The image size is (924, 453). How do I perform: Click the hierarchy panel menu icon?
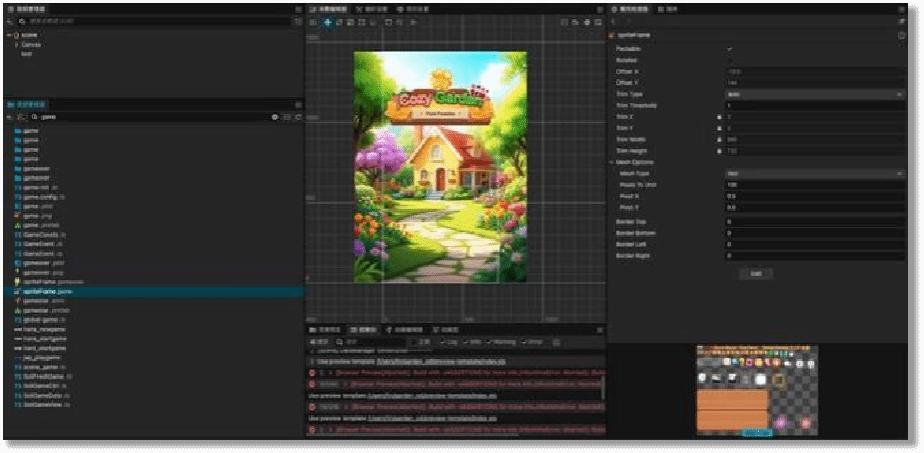click(x=298, y=9)
